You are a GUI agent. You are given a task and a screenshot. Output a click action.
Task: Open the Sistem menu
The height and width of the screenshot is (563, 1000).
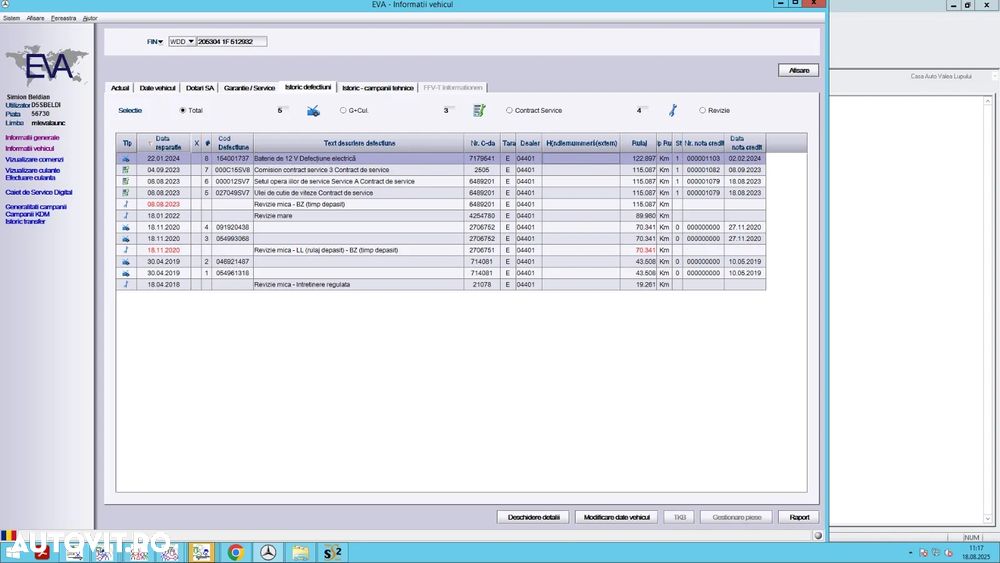coord(11,18)
